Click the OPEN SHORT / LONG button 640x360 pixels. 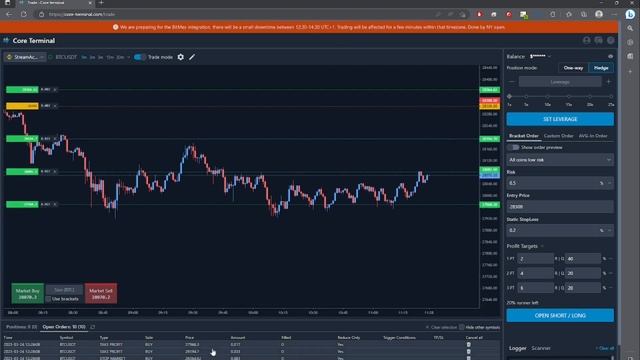pyautogui.click(x=560, y=316)
